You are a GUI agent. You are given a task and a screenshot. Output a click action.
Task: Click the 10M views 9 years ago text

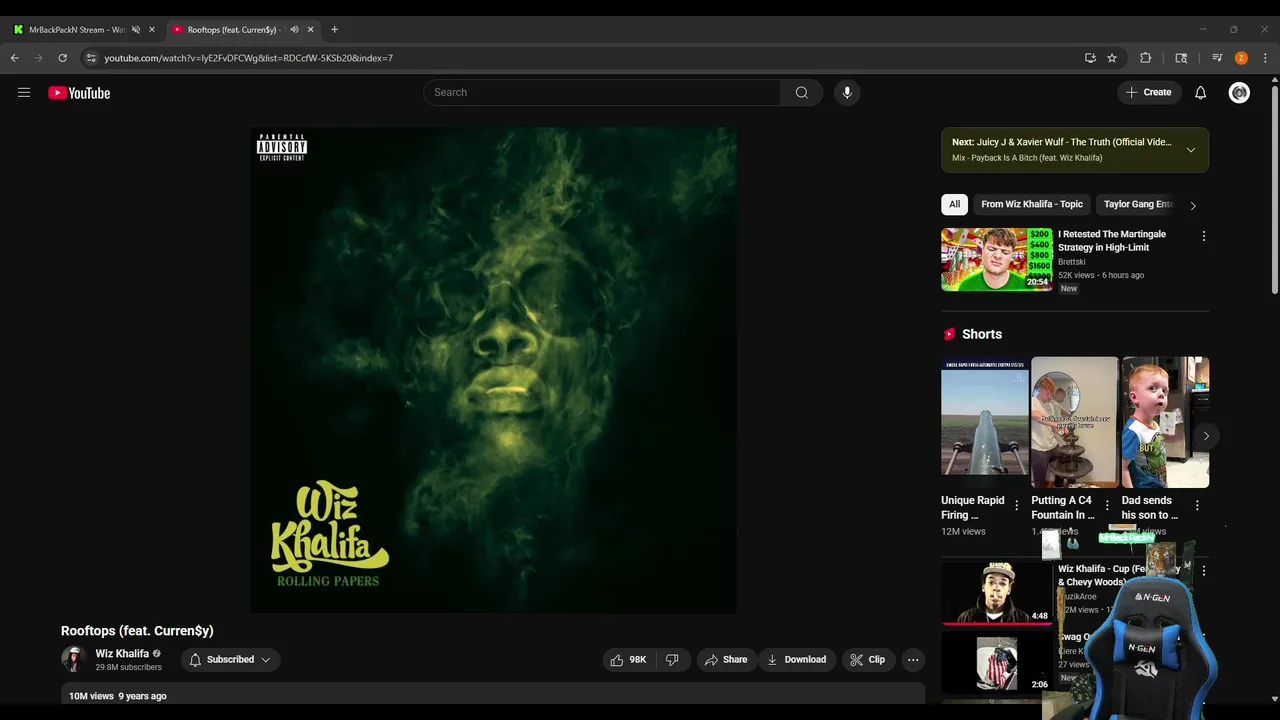[x=118, y=696]
